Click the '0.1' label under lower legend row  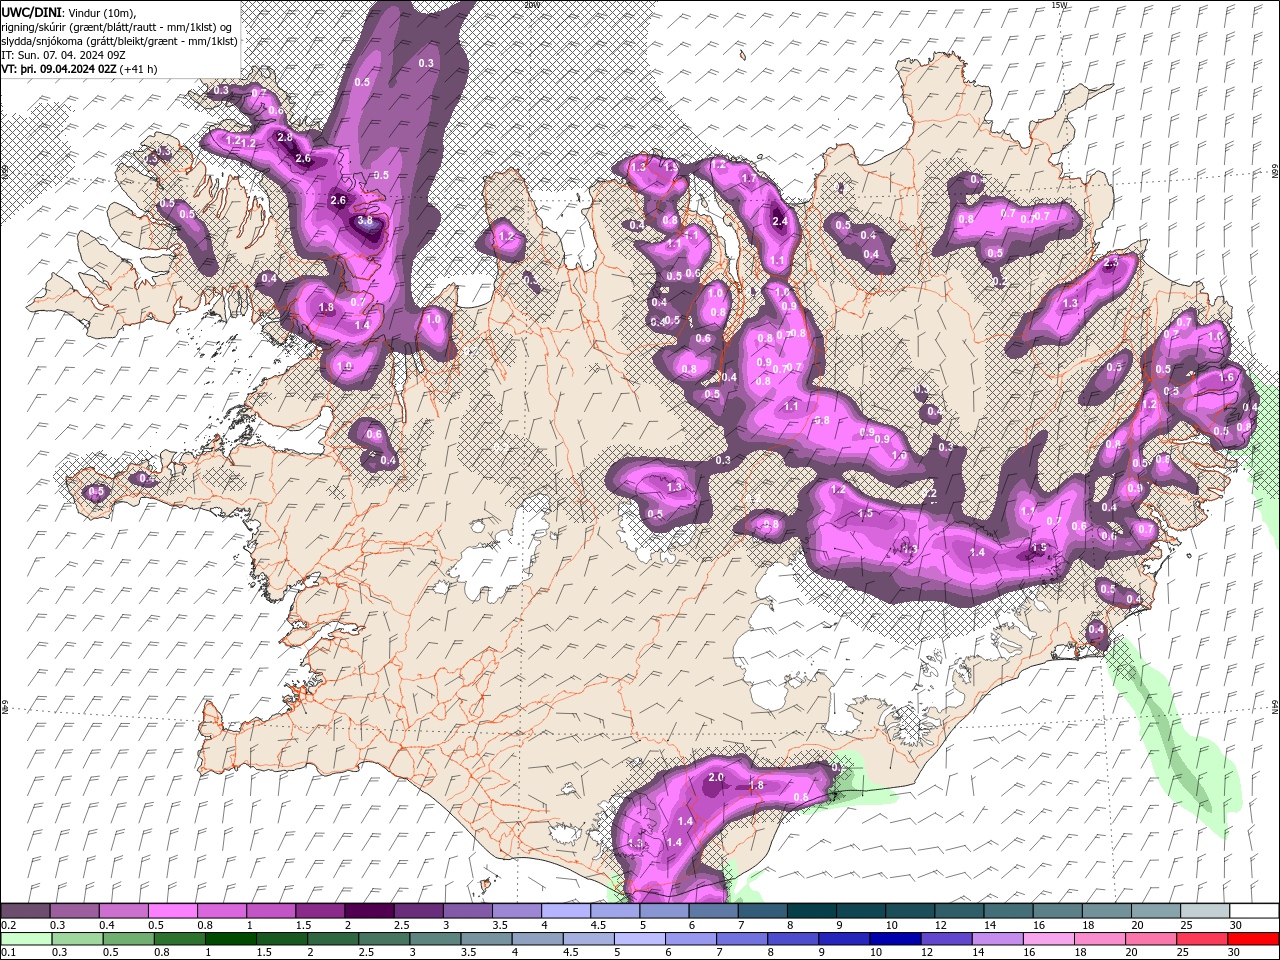click(x=8, y=953)
